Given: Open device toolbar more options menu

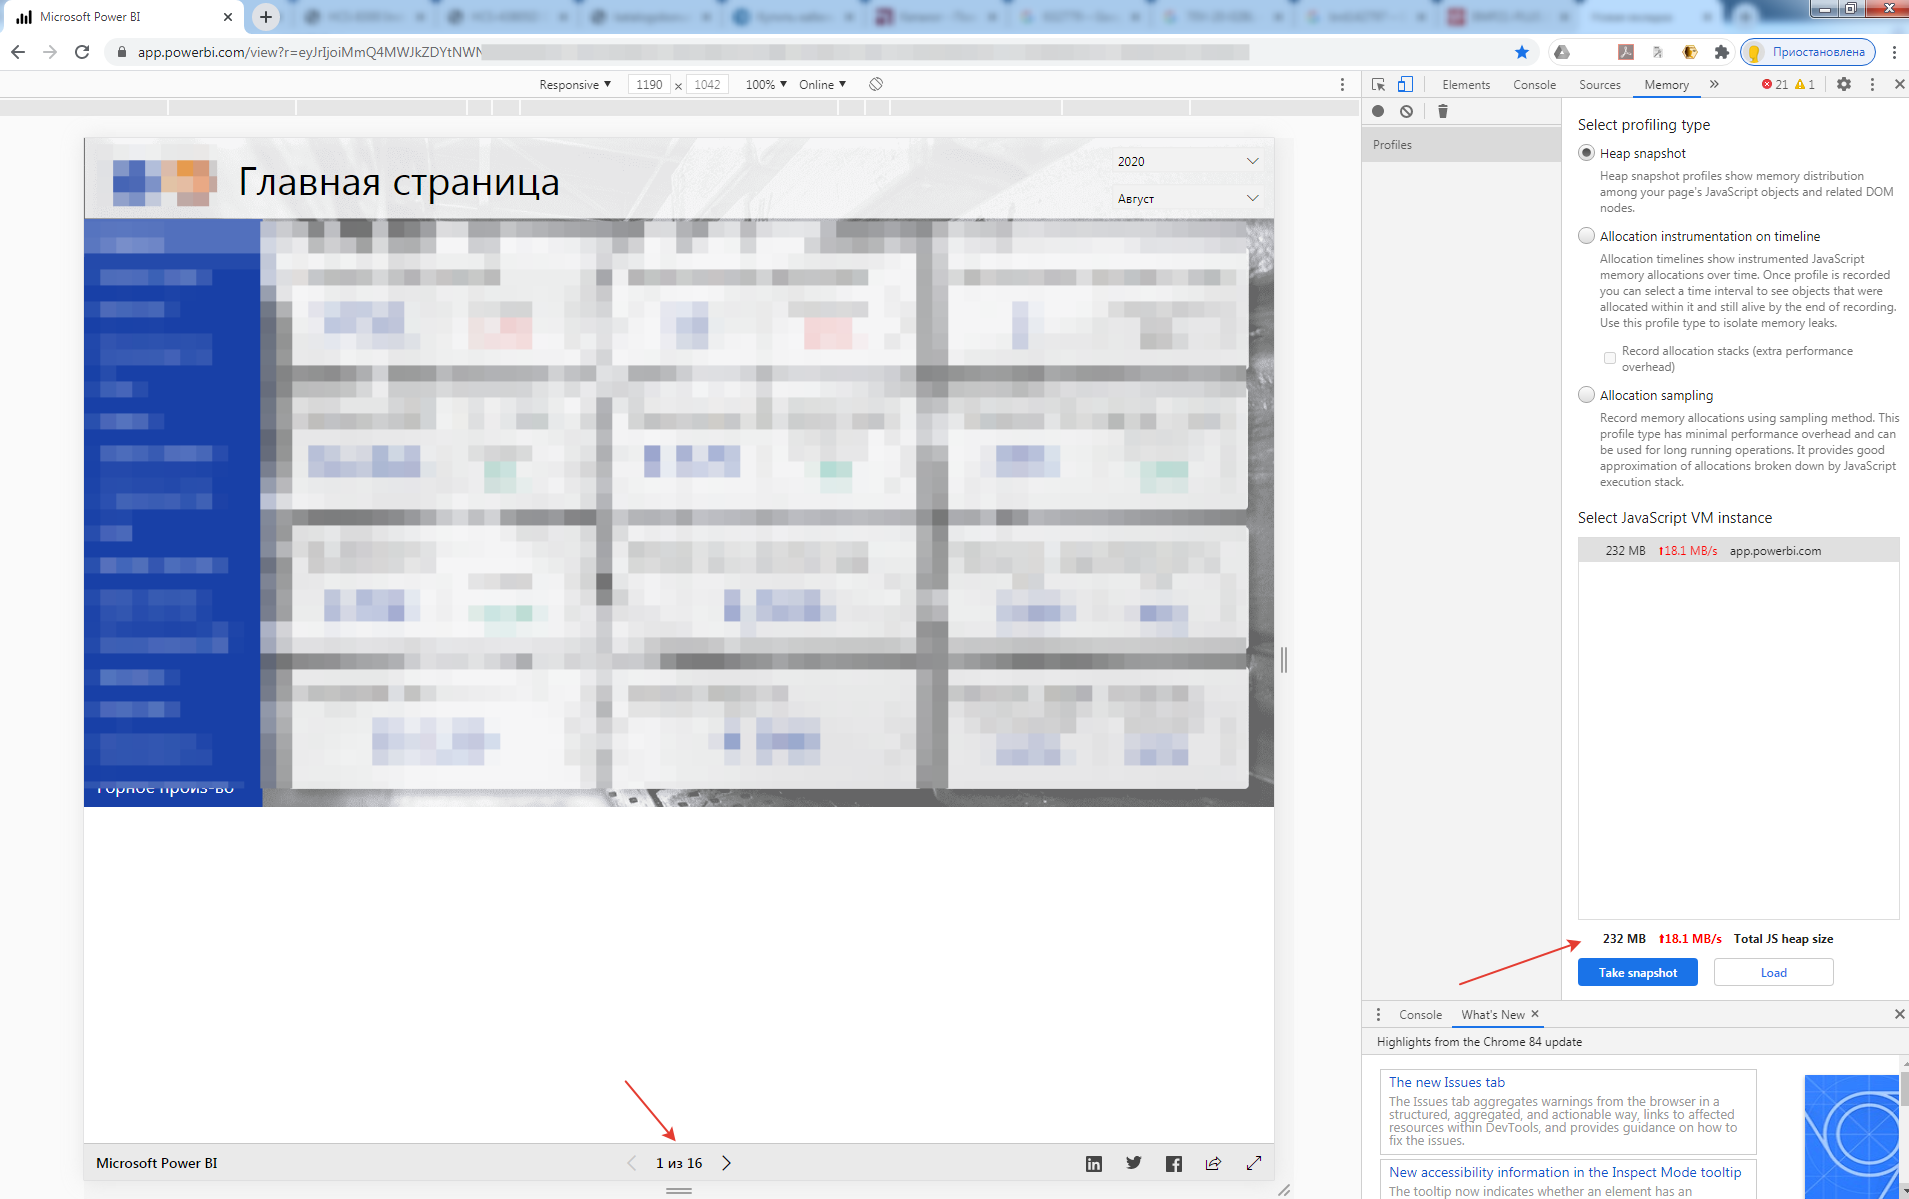Looking at the screenshot, I should [x=1342, y=84].
